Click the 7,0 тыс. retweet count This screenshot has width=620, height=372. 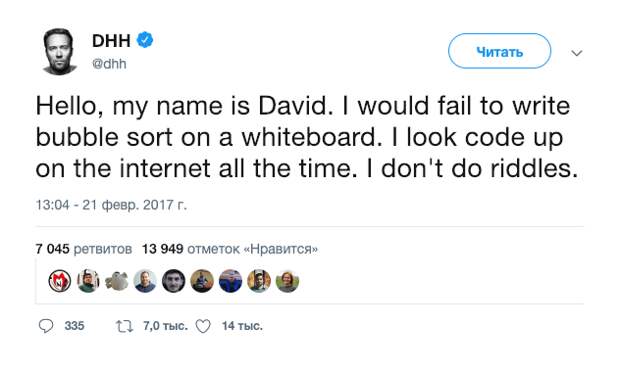click(165, 326)
